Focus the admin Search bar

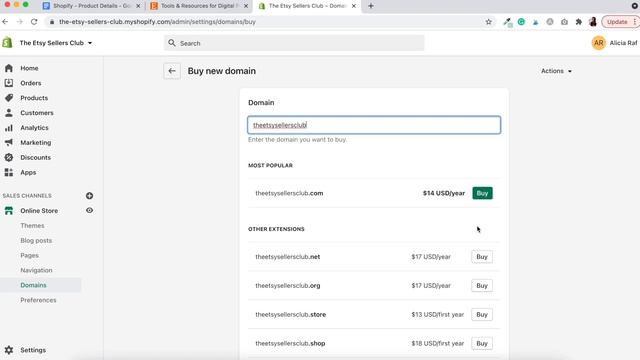point(294,43)
